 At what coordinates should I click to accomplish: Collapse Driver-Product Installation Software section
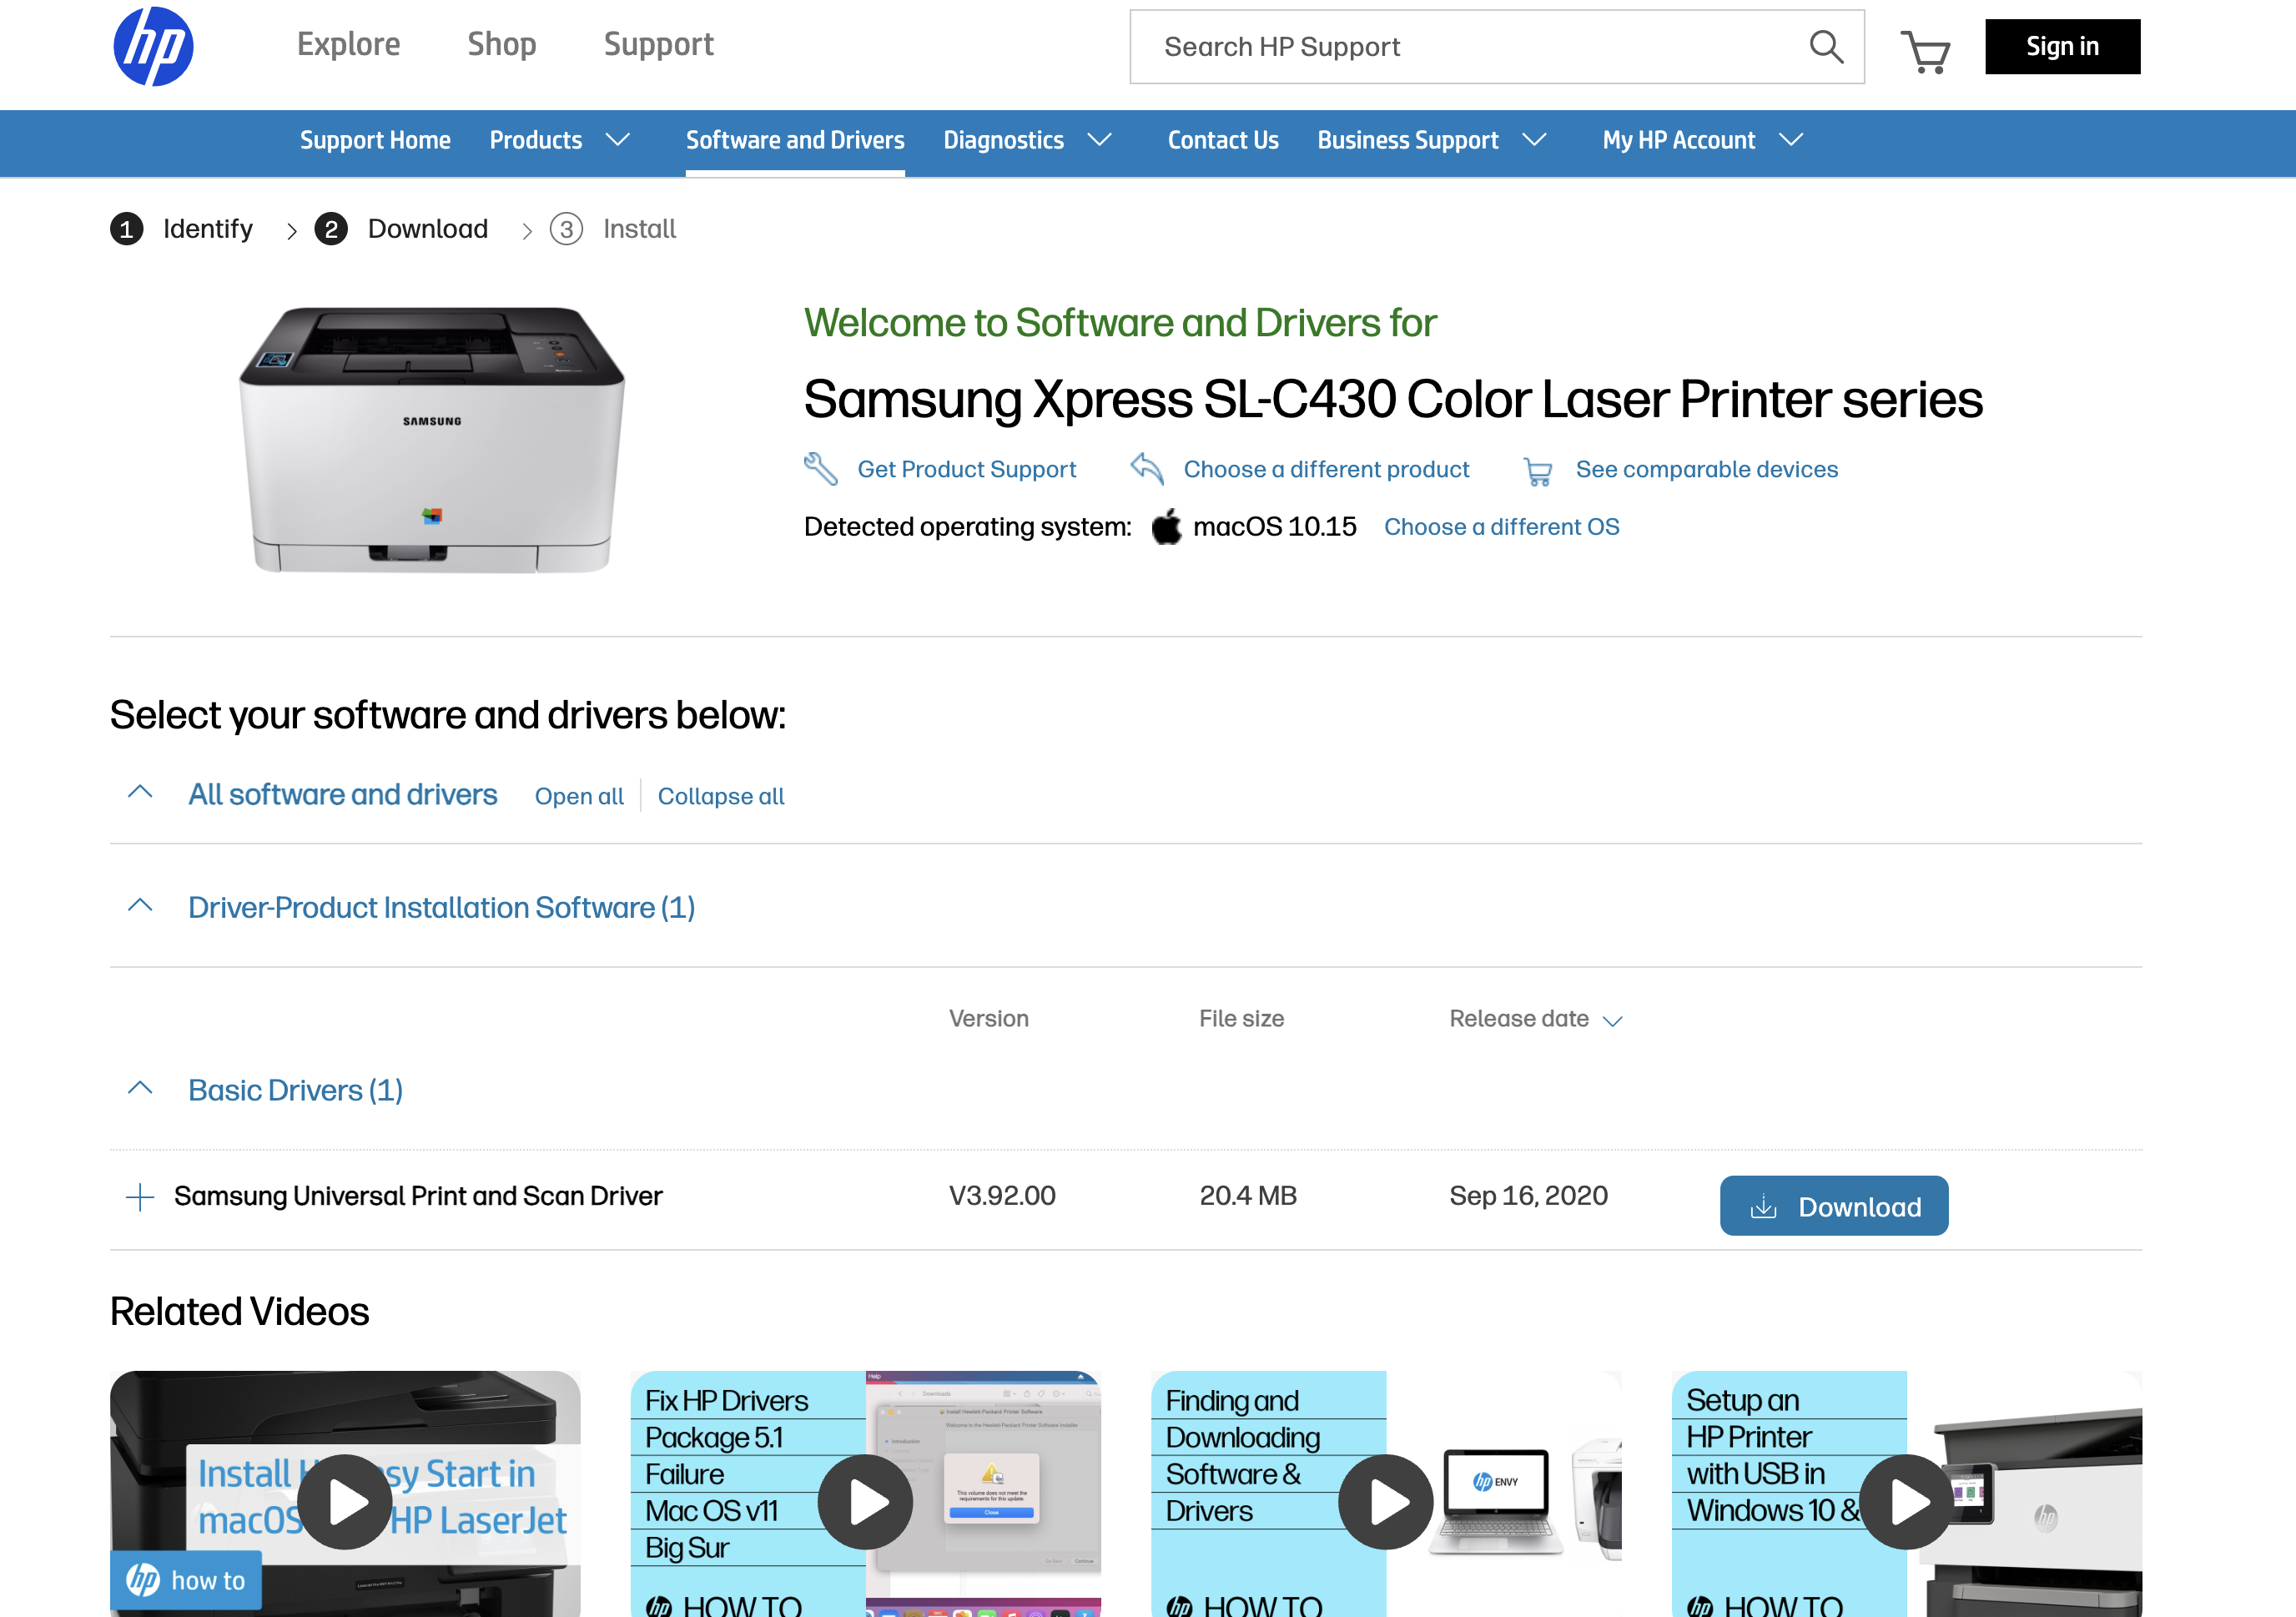point(140,906)
